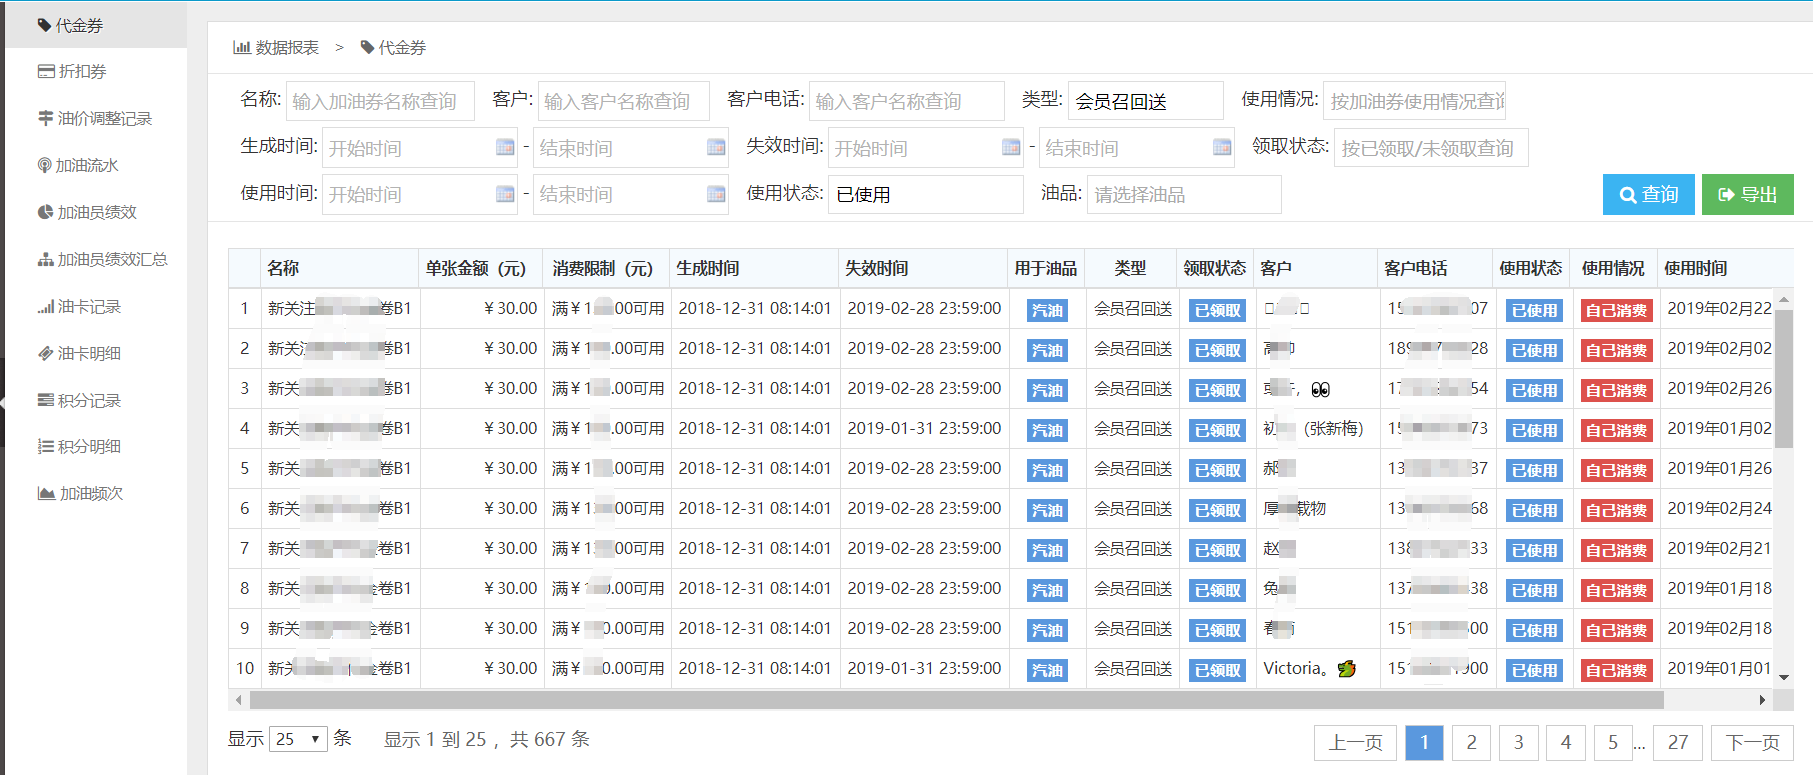Viewport: 1813px width, 775px height.
Task: Go to page 3 in pagination
Action: pos(1518,742)
